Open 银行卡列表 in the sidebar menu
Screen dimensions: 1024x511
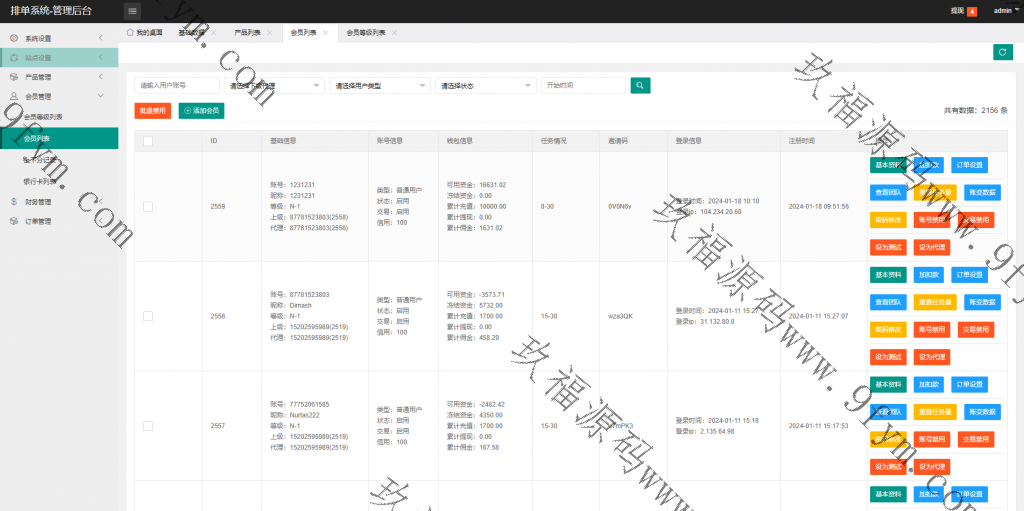click(42, 182)
